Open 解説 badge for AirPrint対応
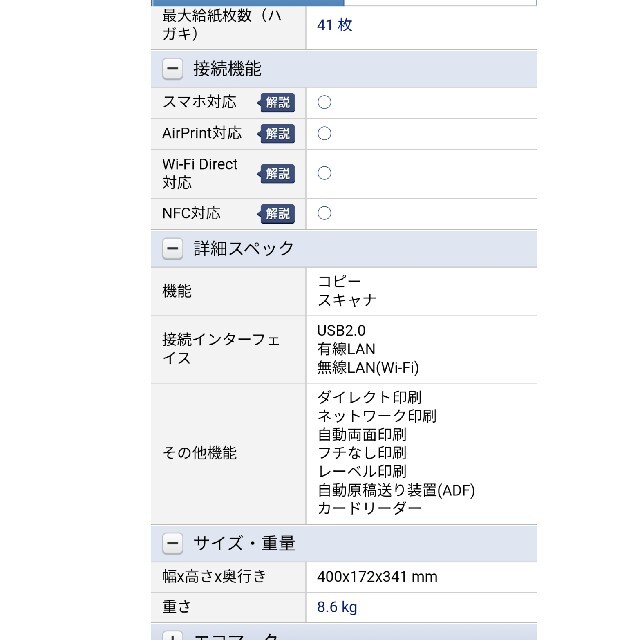Viewport: 640px width, 640px height. (x=276, y=134)
